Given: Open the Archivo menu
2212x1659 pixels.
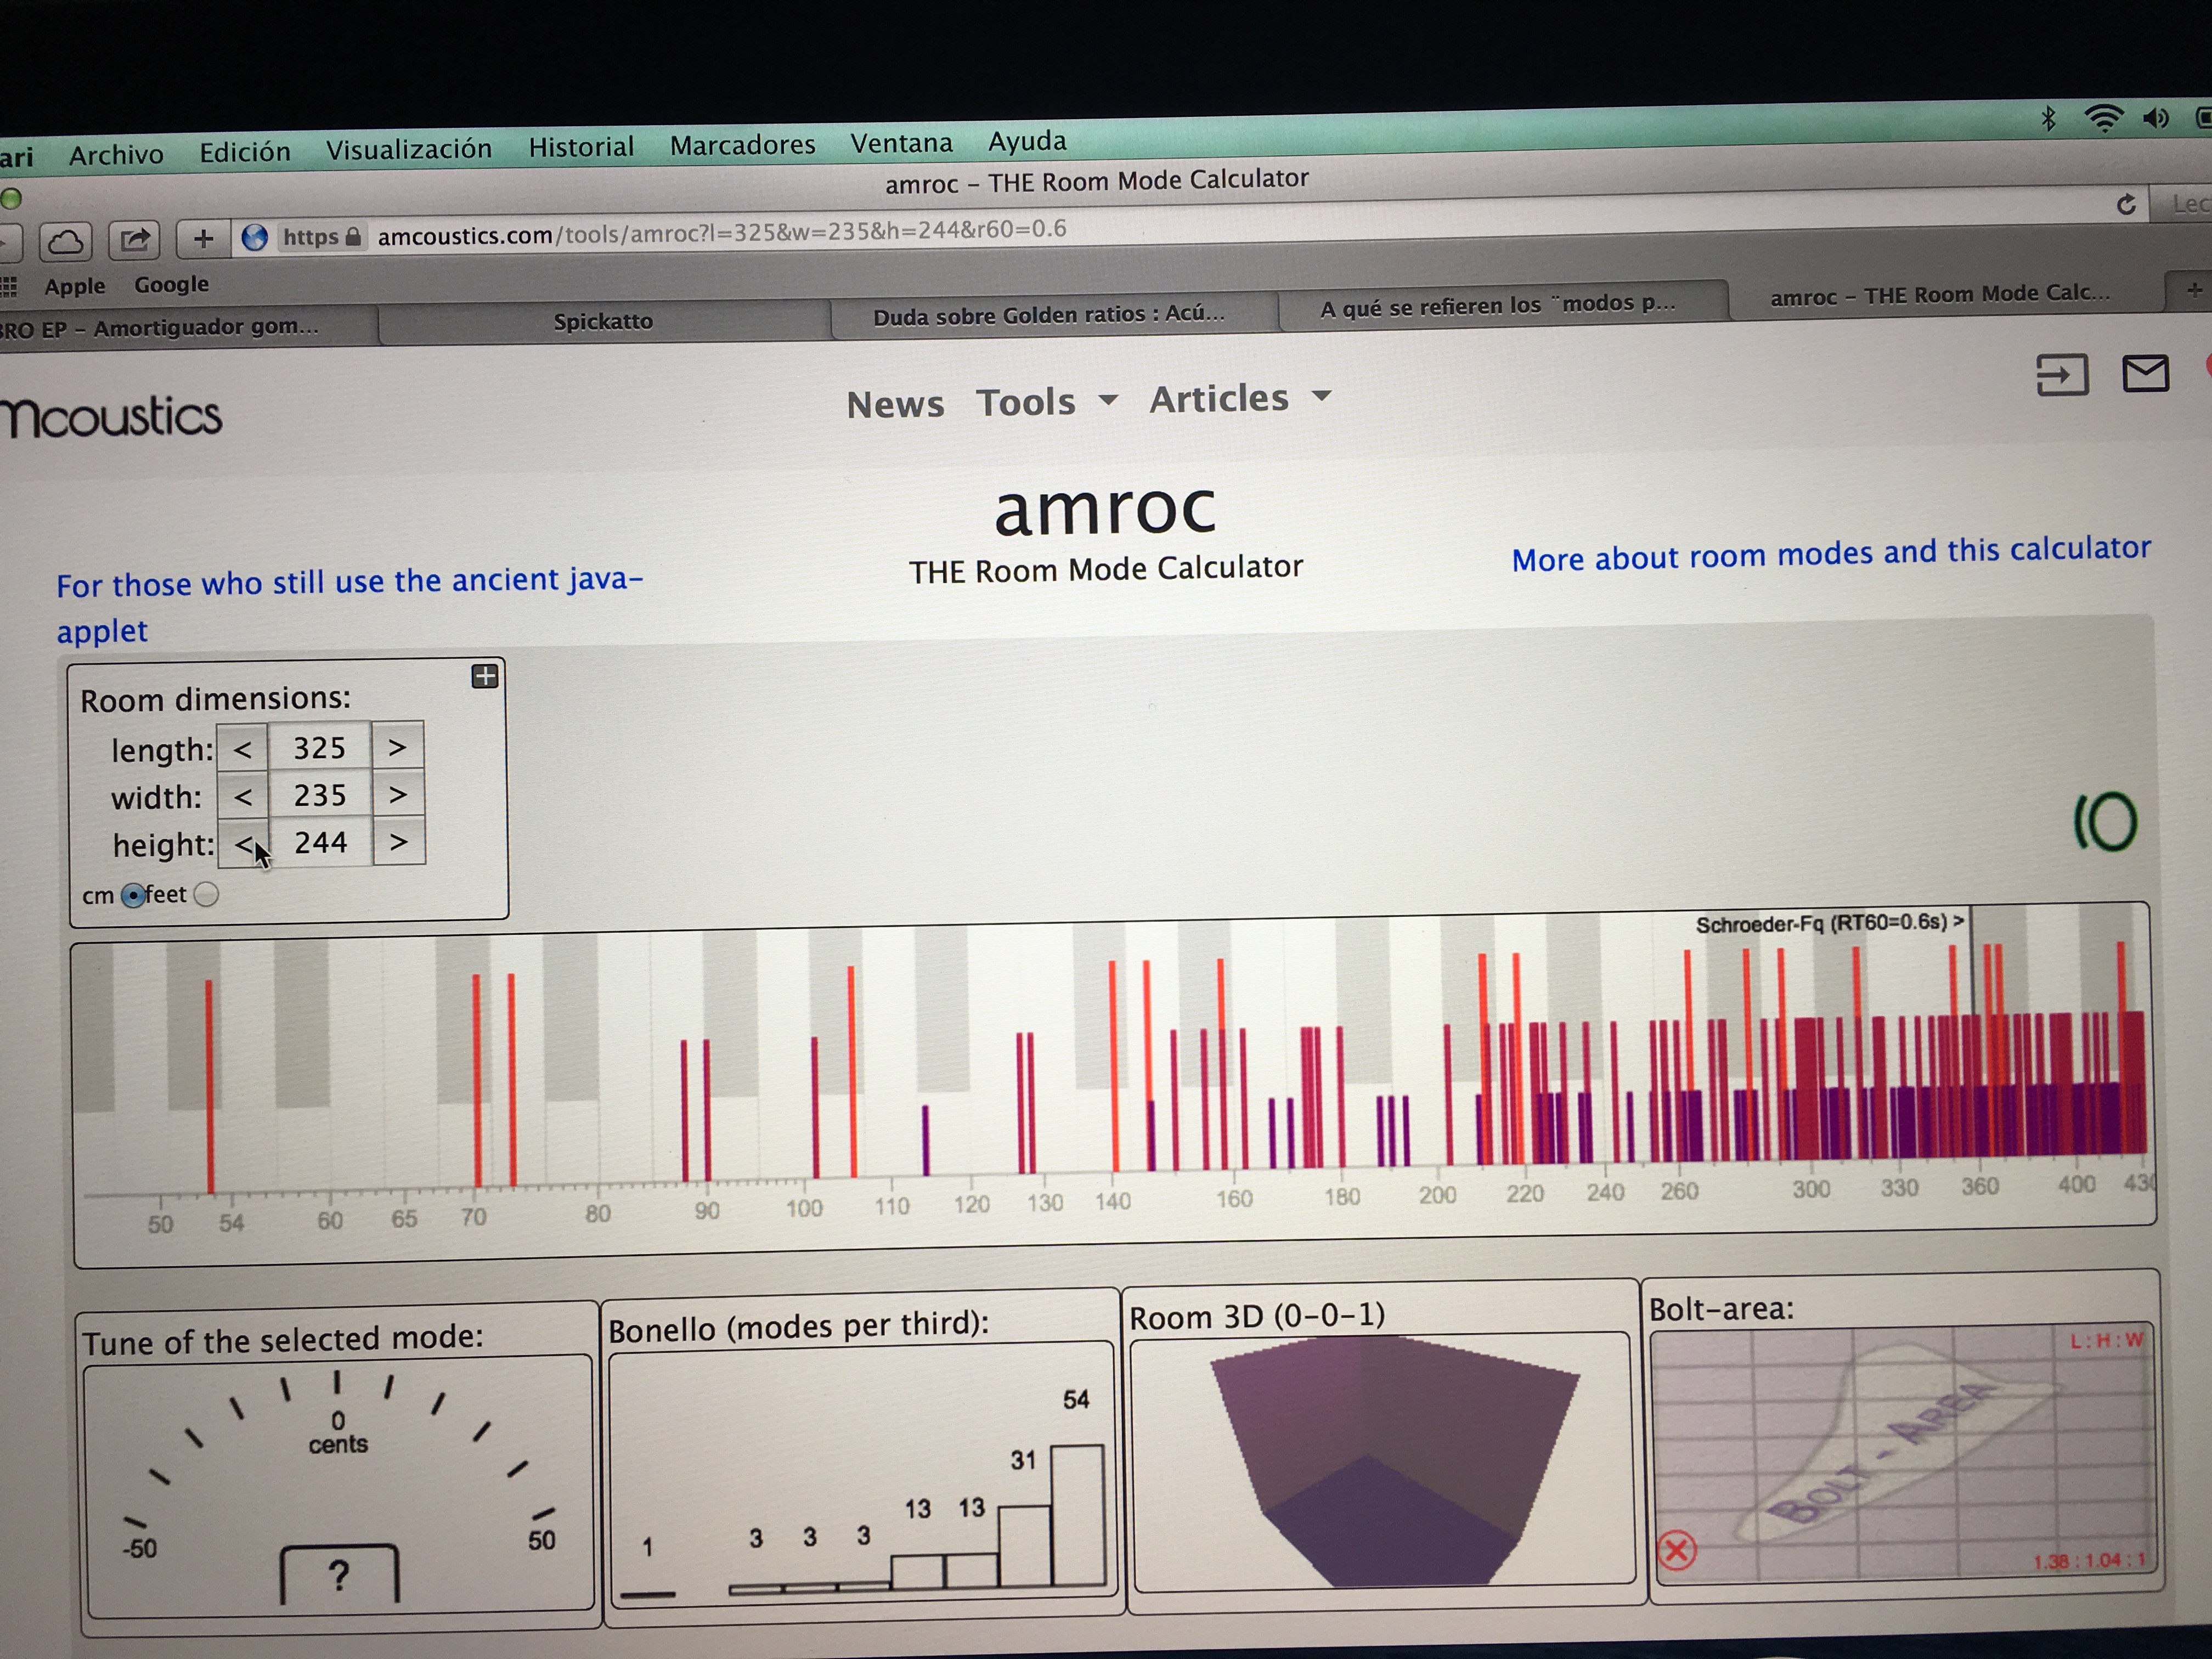Looking at the screenshot, I should point(116,154).
